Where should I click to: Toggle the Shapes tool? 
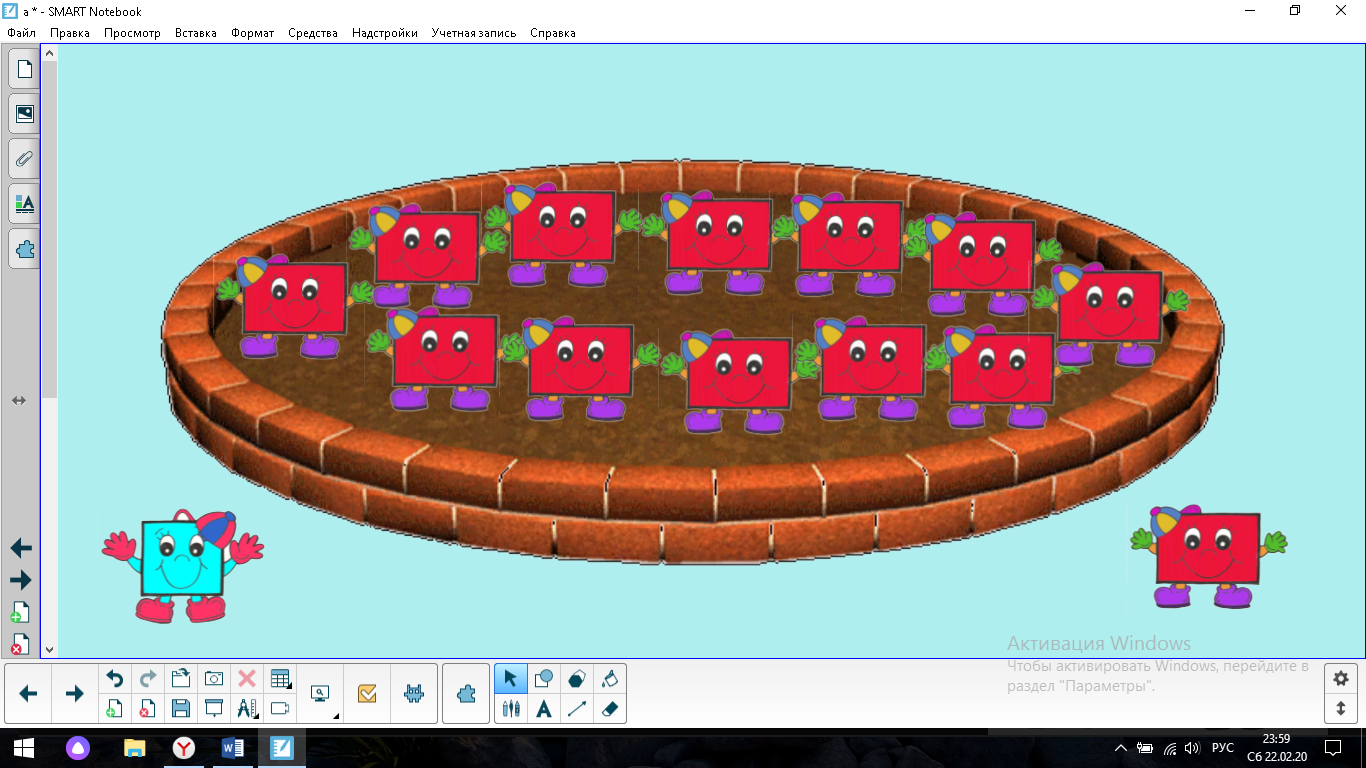point(543,679)
